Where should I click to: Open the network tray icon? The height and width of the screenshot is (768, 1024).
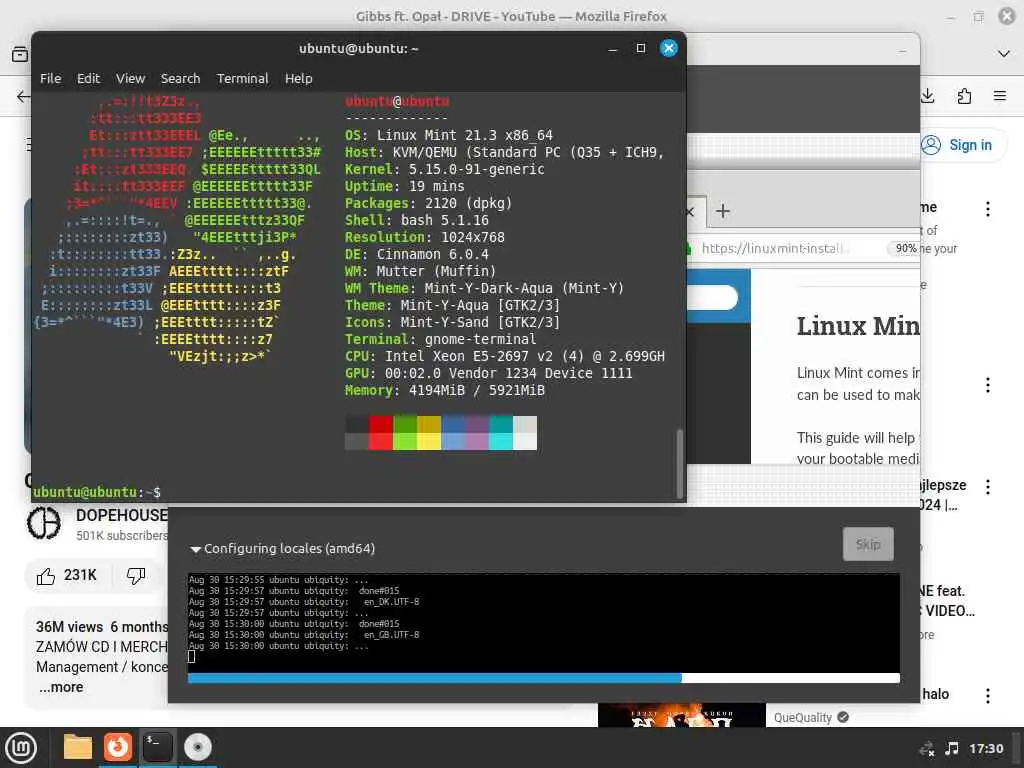coord(926,749)
